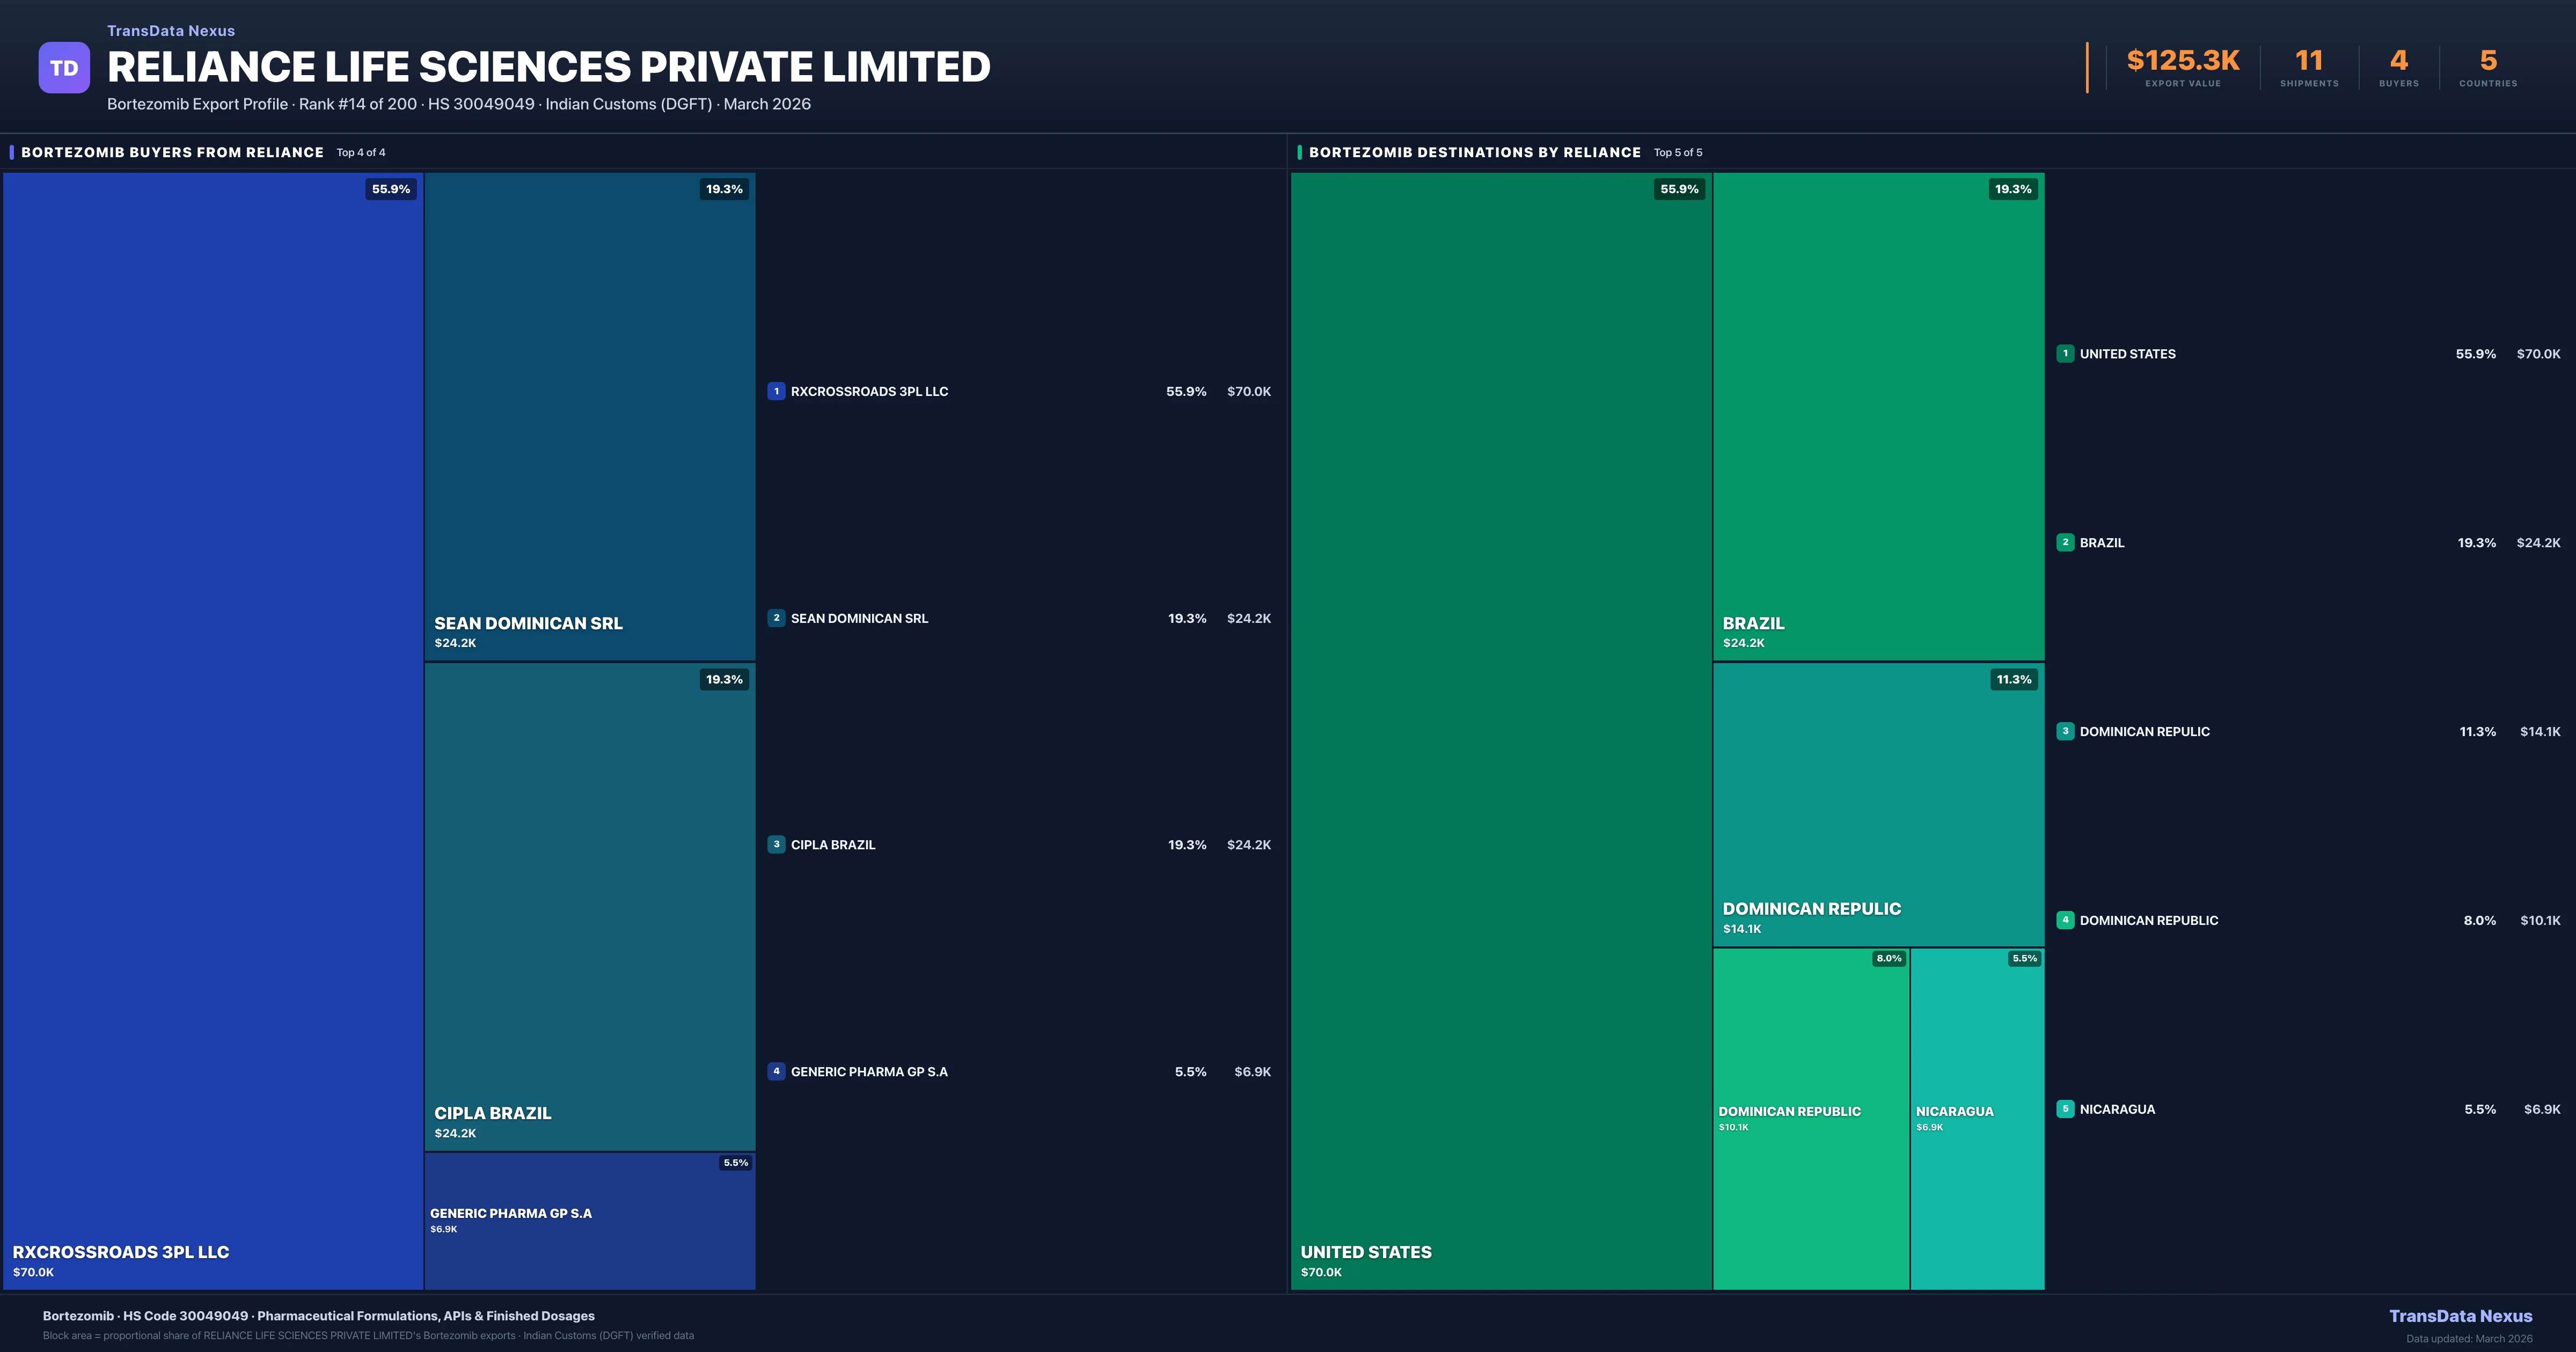Click the rank badge 4 beside GENERIC PHARMA GP S.A

click(777, 1071)
